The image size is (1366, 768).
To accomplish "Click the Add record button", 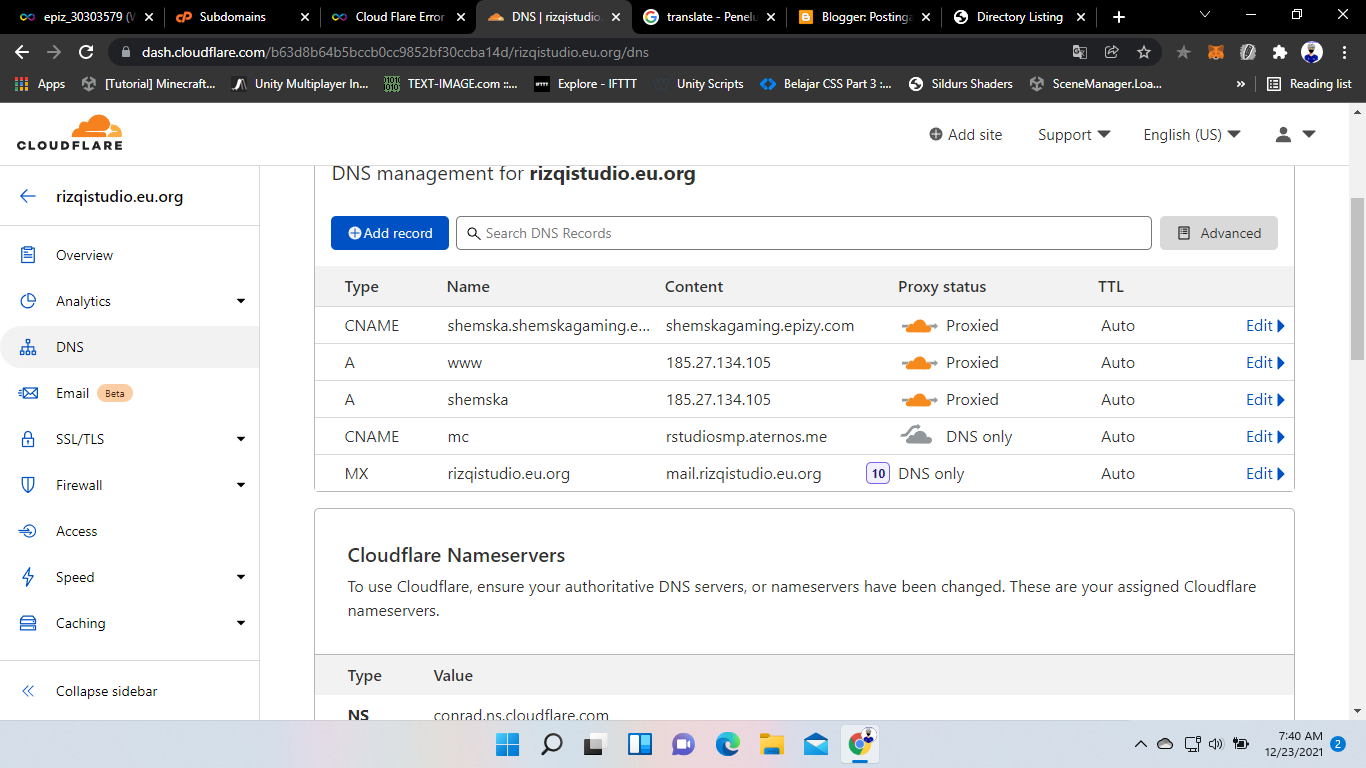I will [x=390, y=233].
